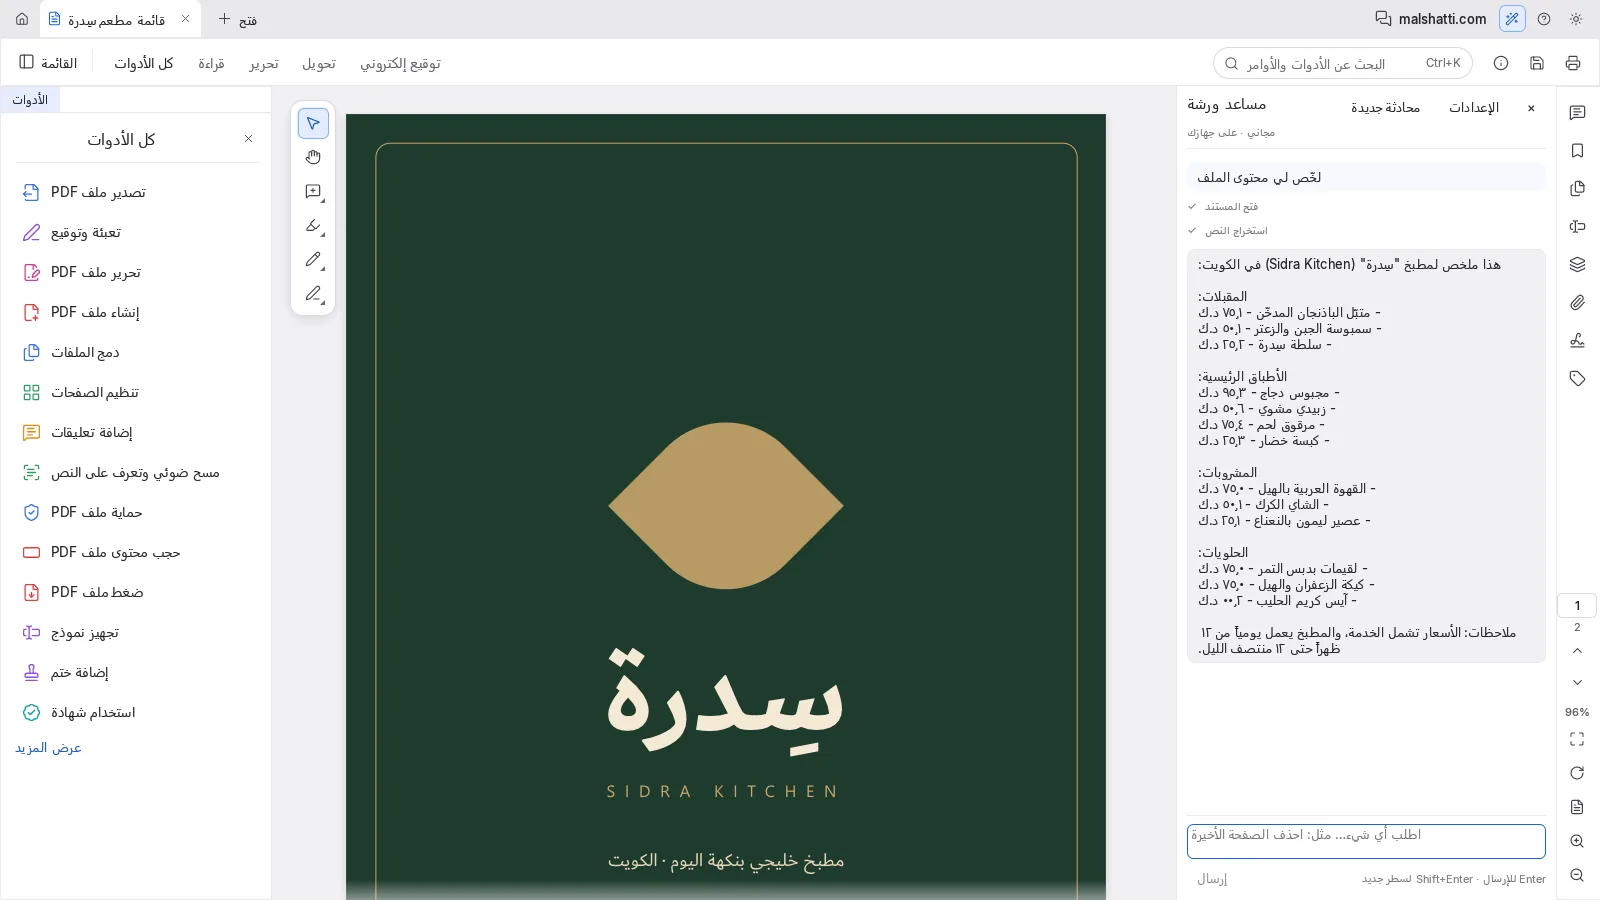Image resolution: width=1600 pixels, height=900 pixels.
Task: Go to next page chevron down
Action: pyautogui.click(x=1577, y=683)
